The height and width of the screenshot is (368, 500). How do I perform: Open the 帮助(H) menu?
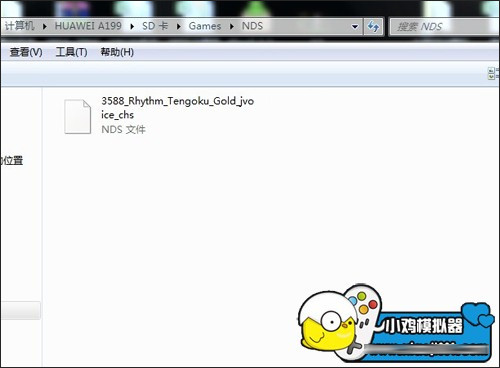(x=117, y=52)
